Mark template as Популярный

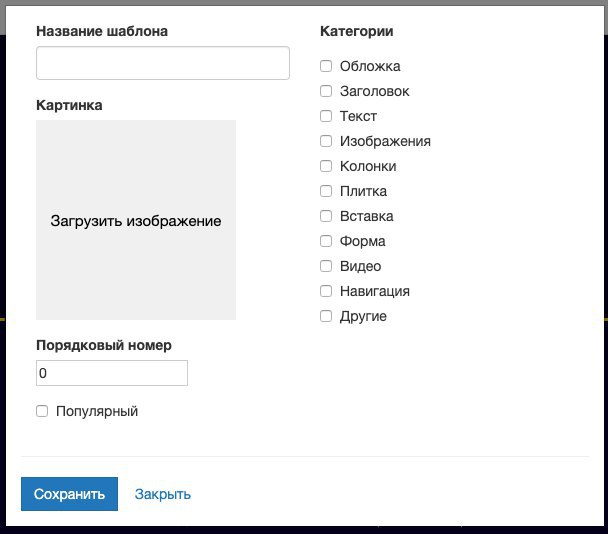click(x=42, y=411)
